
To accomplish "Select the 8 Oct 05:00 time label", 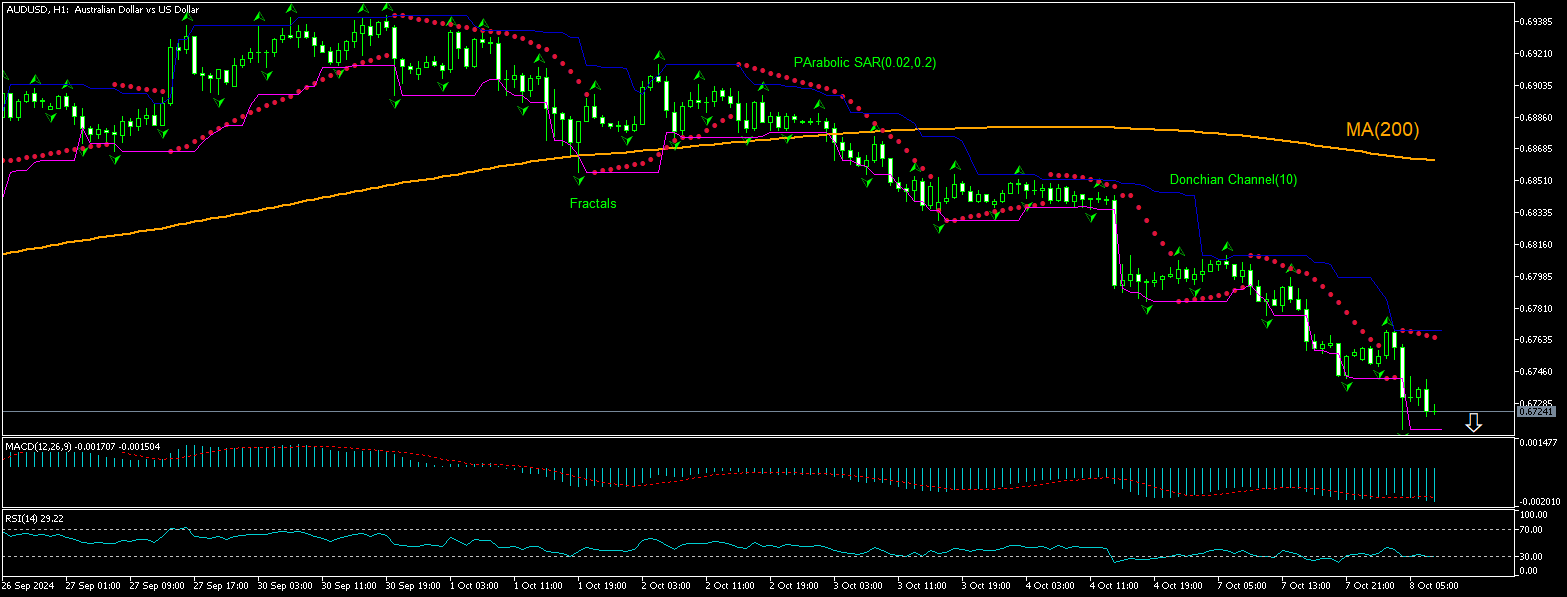I will point(1433,583).
